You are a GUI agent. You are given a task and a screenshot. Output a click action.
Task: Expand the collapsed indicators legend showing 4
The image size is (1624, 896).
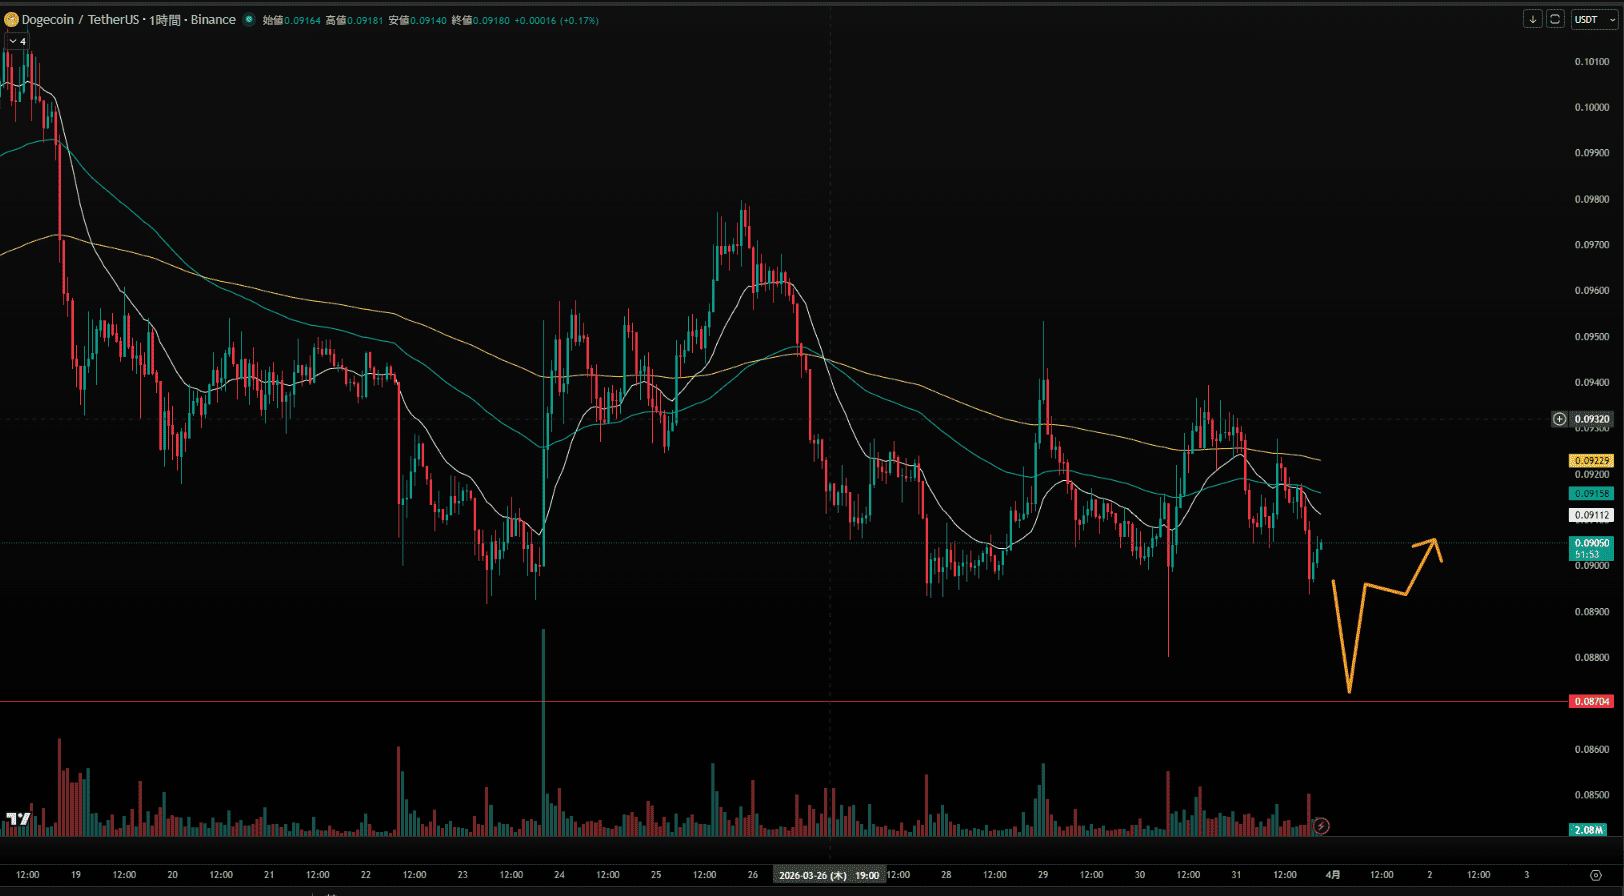[17, 41]
